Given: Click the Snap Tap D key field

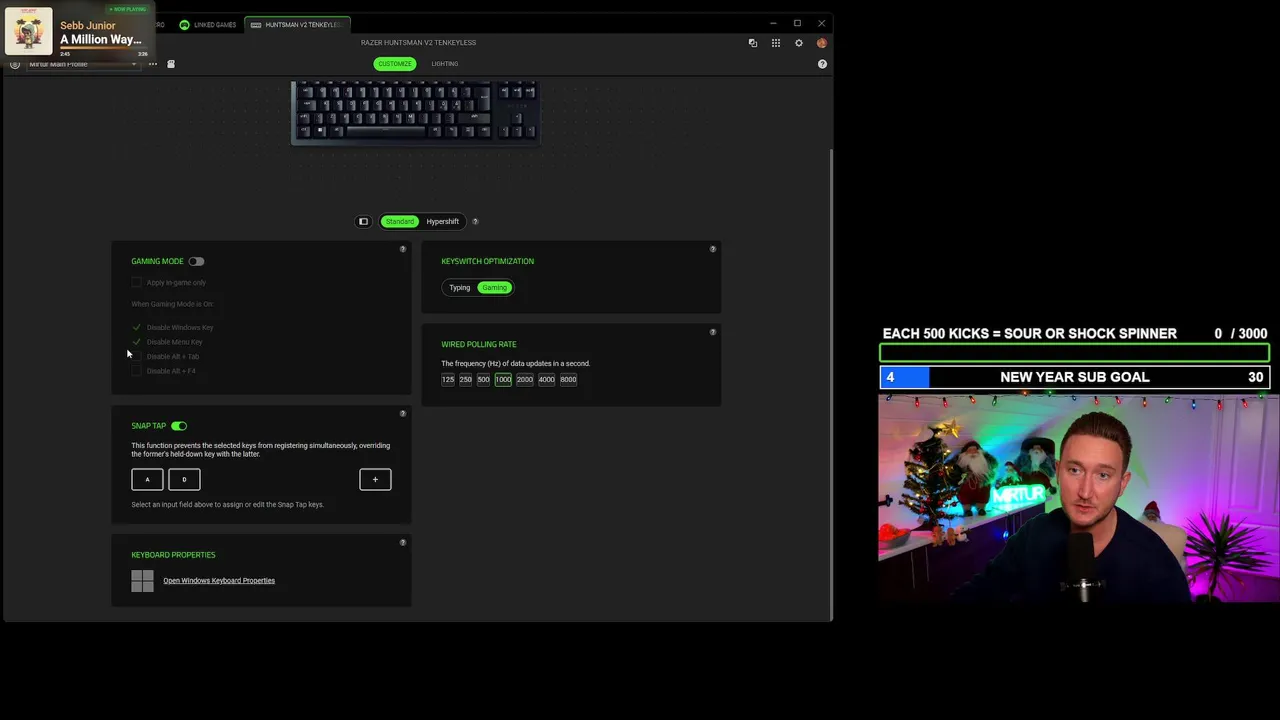Looking at the screenshot, I should point(184,480).
